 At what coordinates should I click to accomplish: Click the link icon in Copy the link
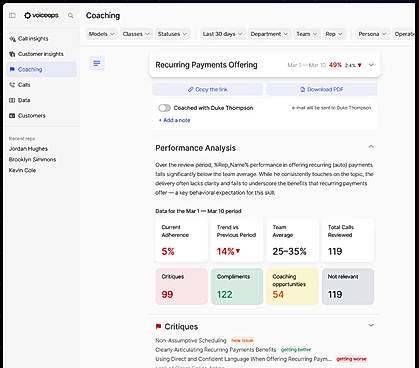(x=191, y=89)
